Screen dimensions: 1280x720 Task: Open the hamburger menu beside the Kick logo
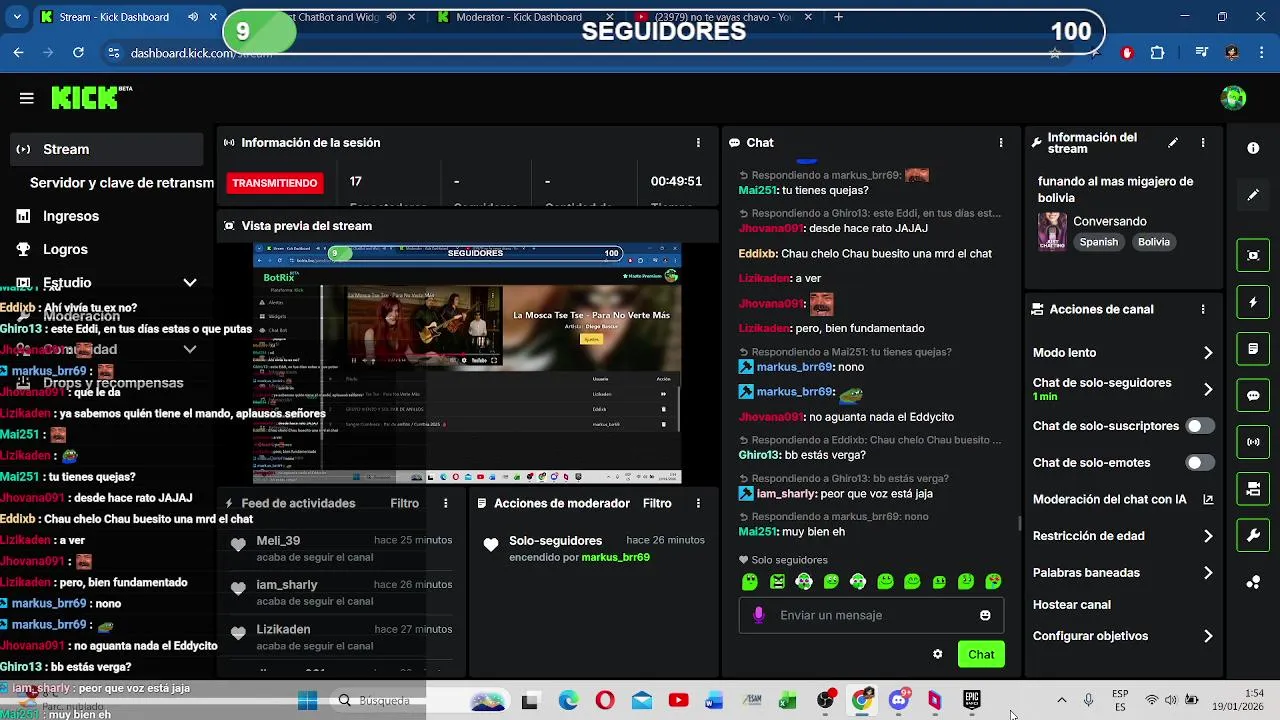pyautogui.click(x=27, y=98)
